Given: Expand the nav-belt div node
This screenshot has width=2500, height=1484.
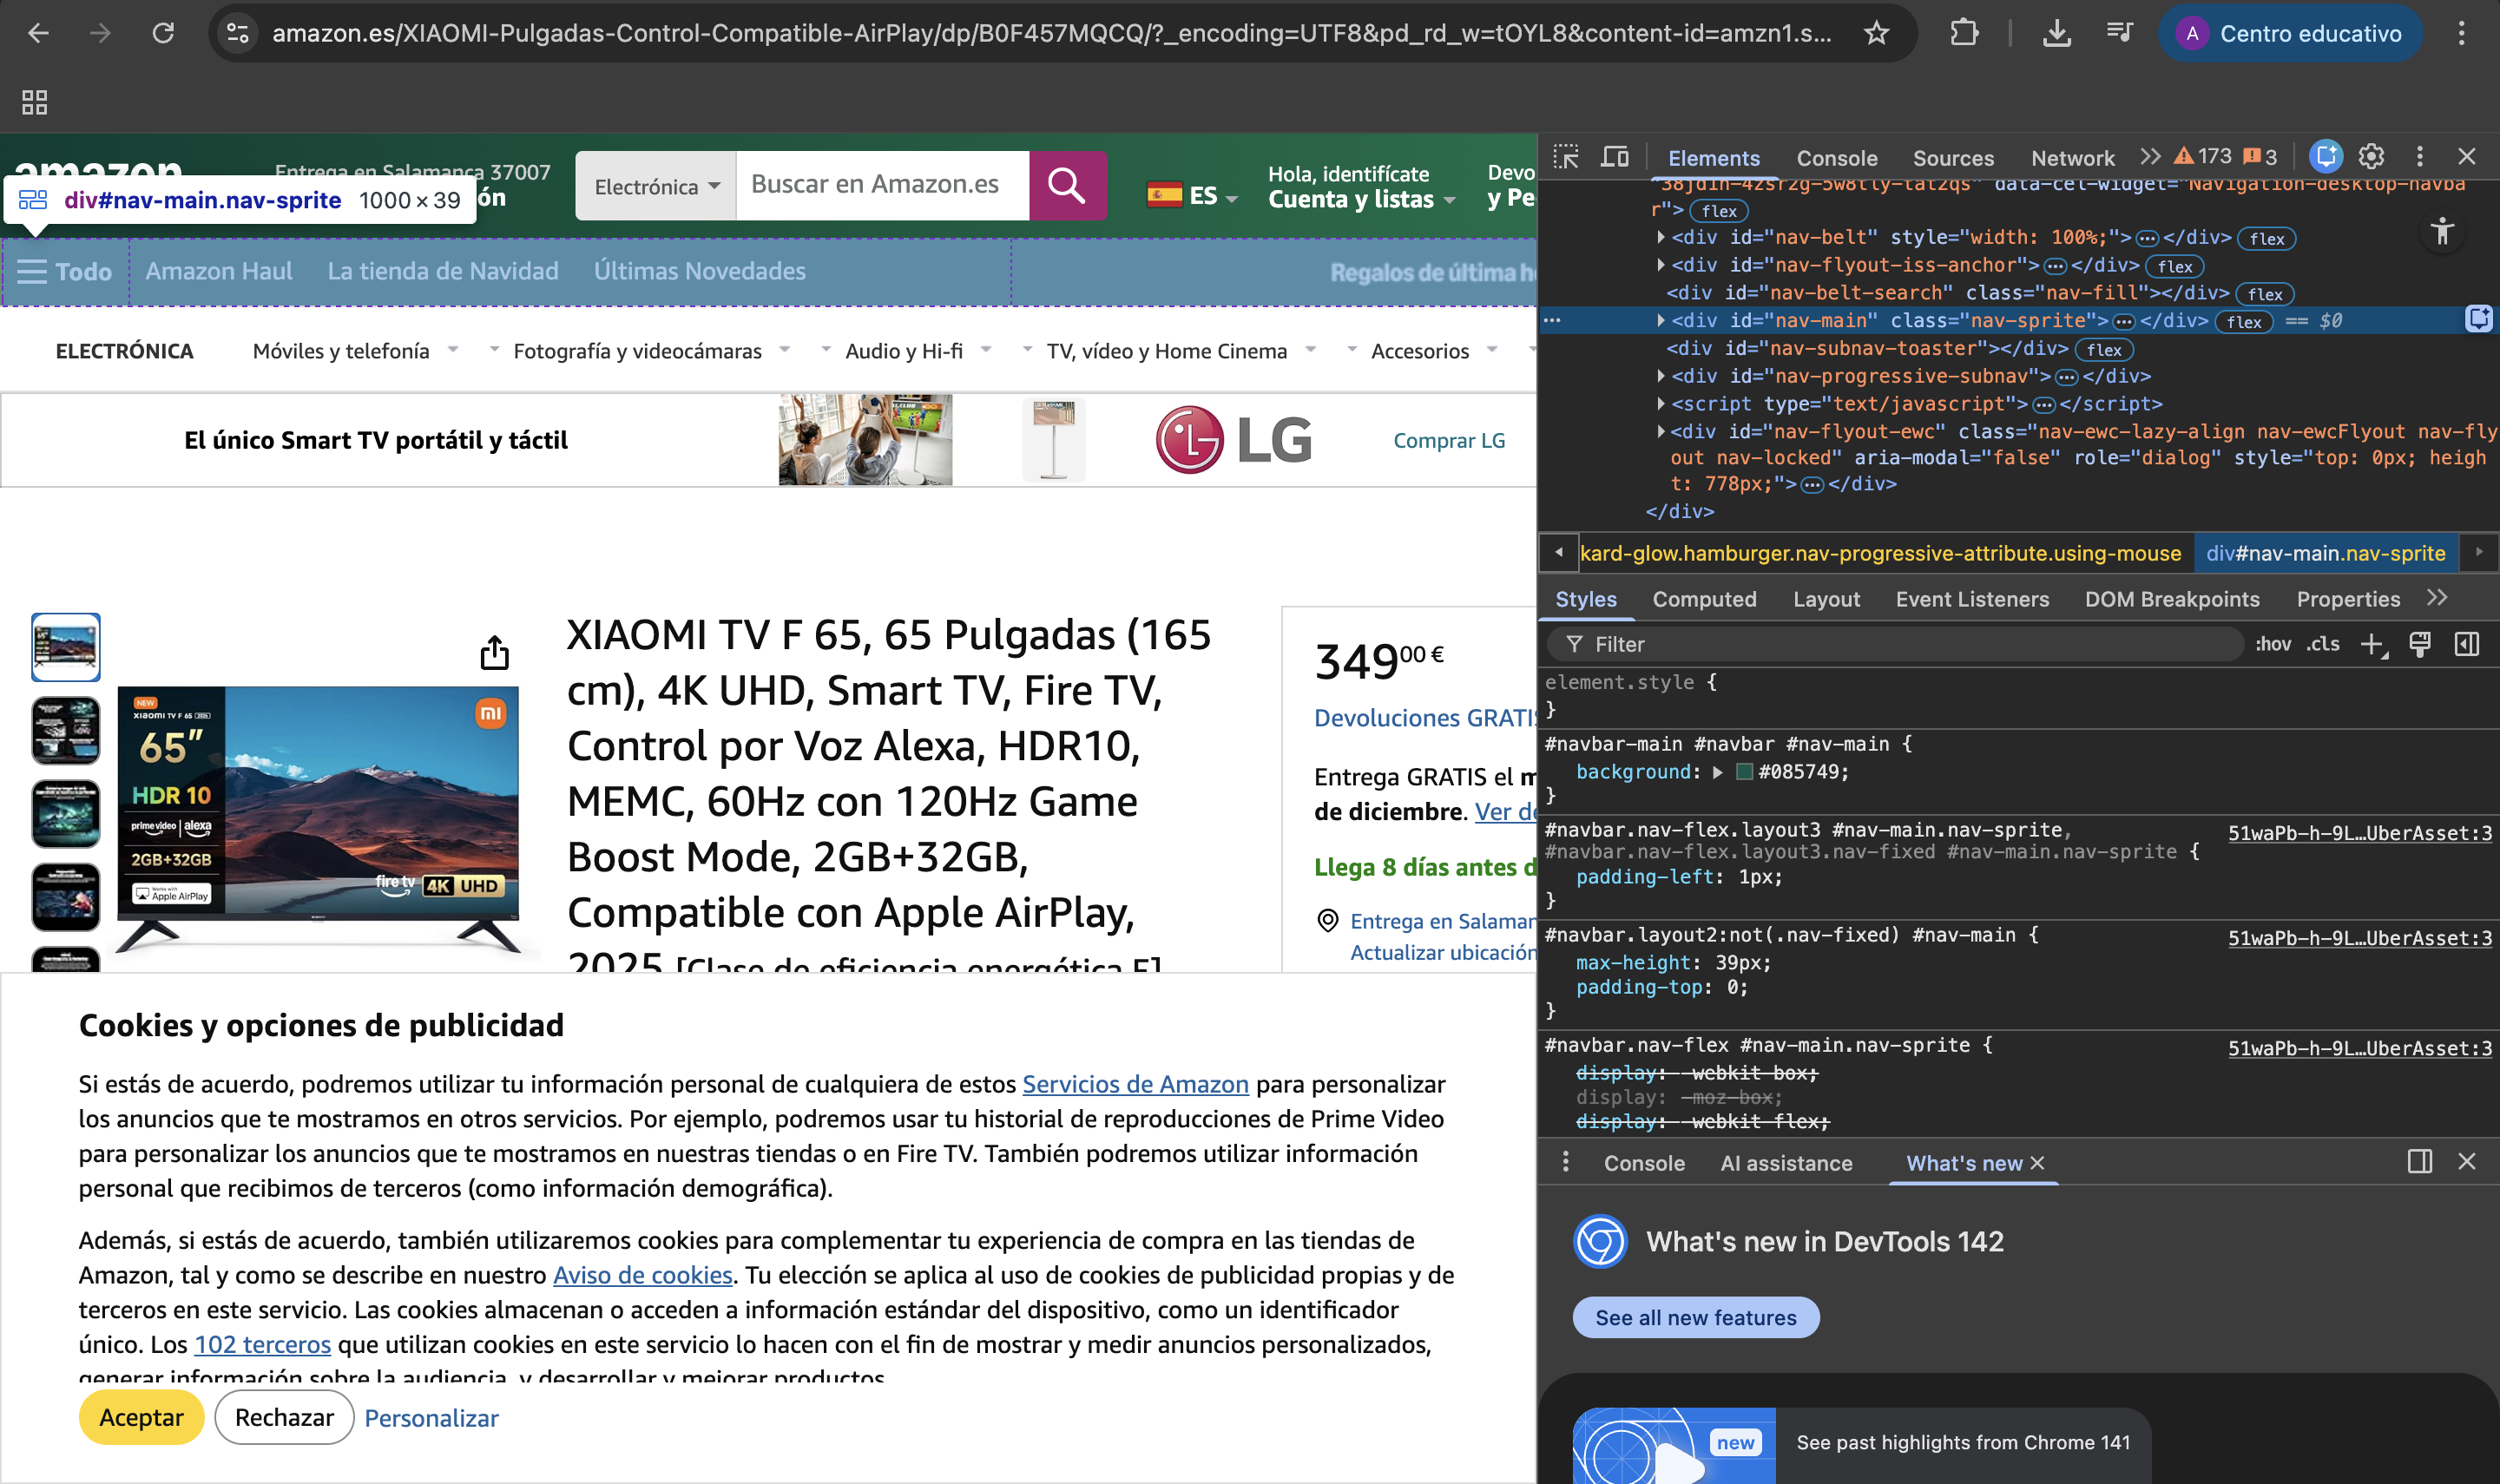Looking at the screenshot, I should click(1661, 238).
